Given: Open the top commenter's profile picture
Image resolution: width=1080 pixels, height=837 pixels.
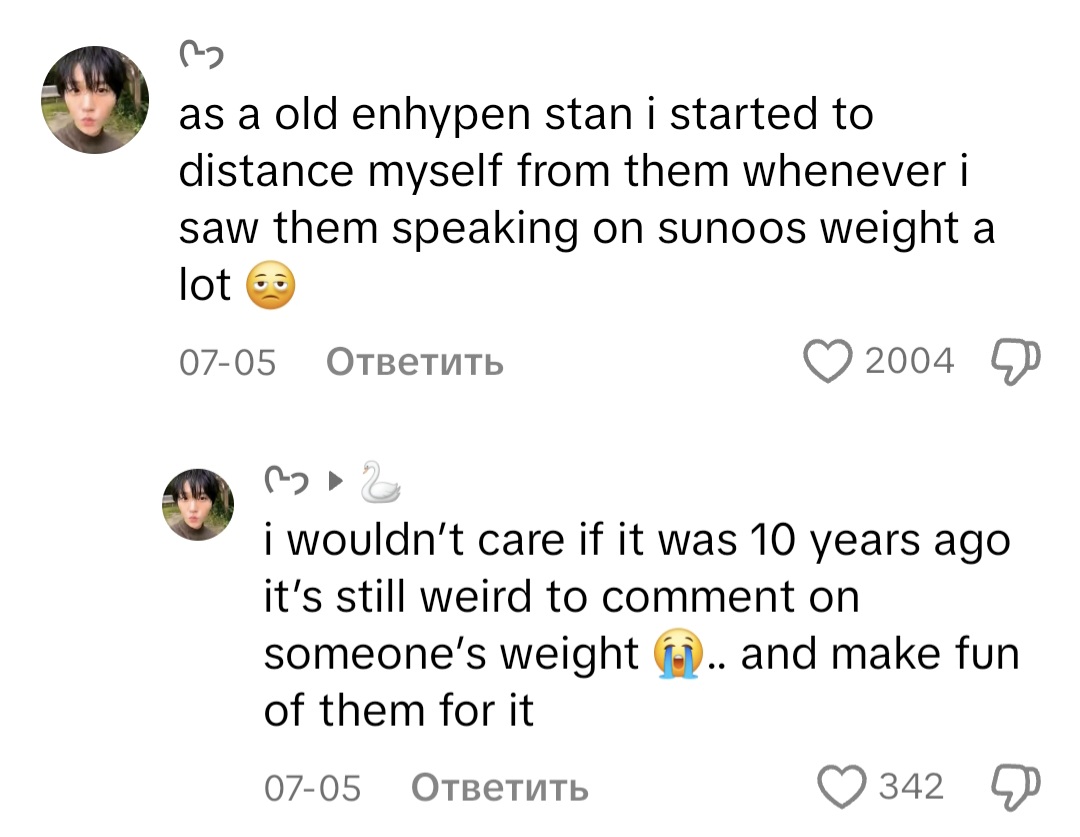Looking at the screenshot, I should [x=95, y=100].
